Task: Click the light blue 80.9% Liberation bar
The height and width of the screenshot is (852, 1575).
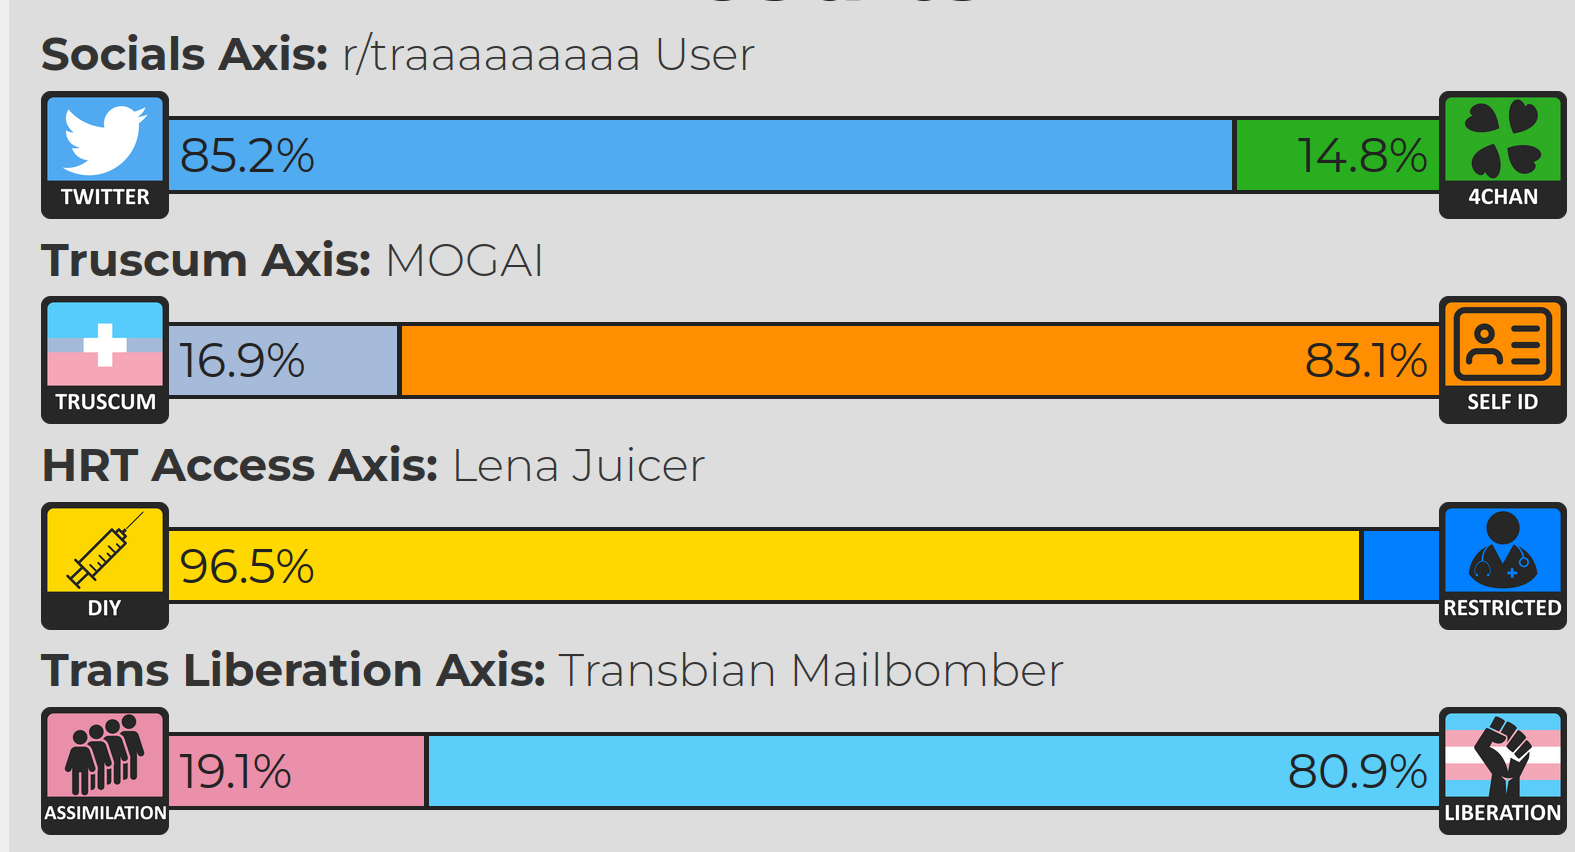Action: (x=934, y=771)
